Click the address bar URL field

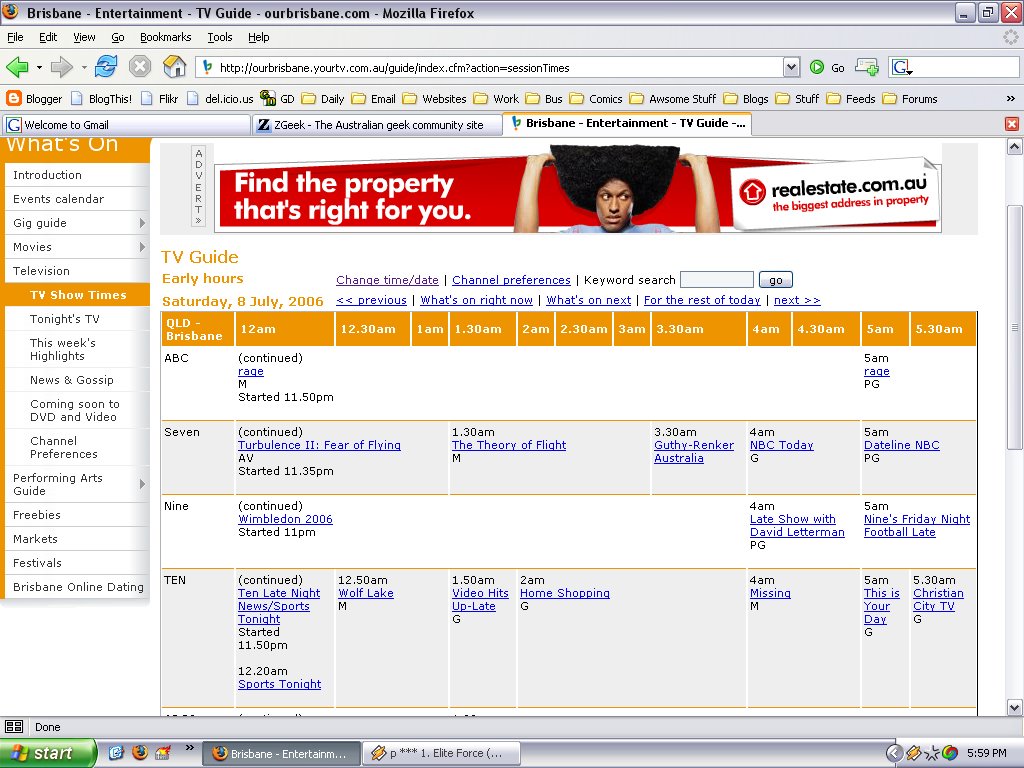490,67
